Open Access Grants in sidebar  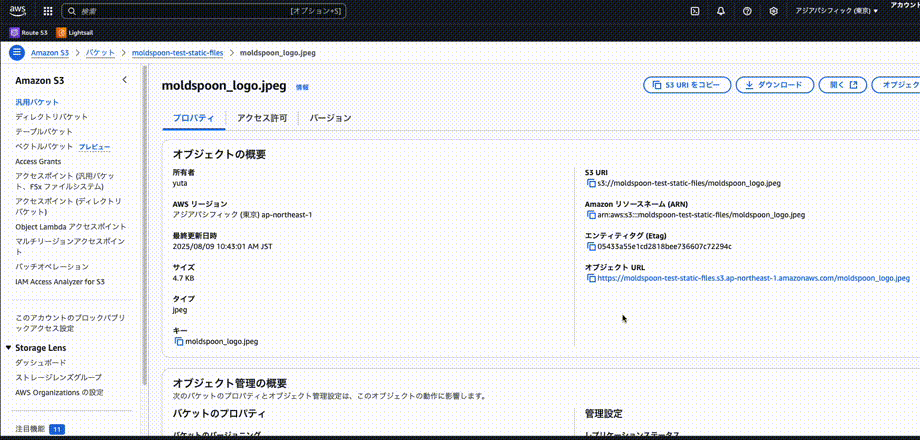coord(38,161)
